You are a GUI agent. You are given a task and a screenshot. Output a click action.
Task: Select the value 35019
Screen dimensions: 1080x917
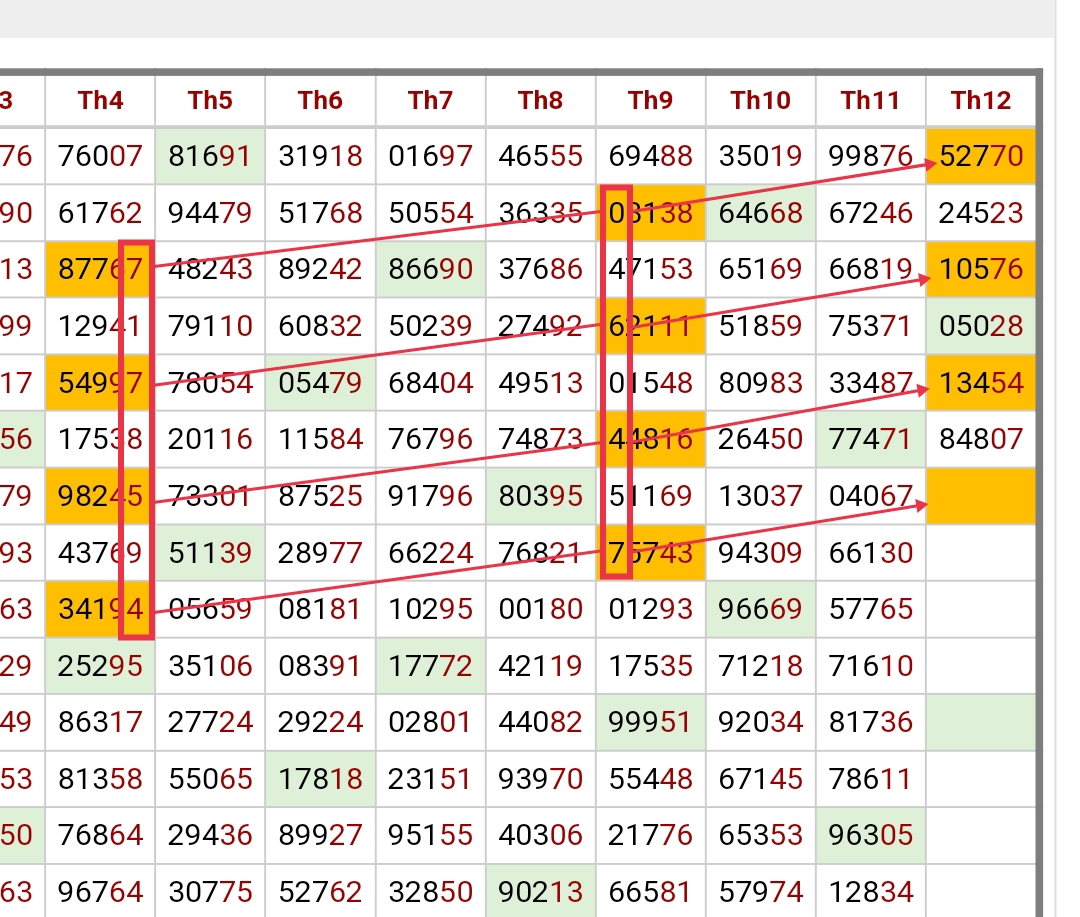click(x=762, y=156)
